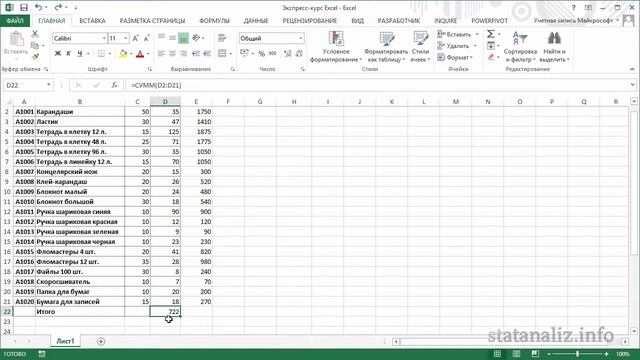Click the Cut scissors icon
The height and width of the screenshot is (360, 640).
pyautogui.click(x=35, y=34)
